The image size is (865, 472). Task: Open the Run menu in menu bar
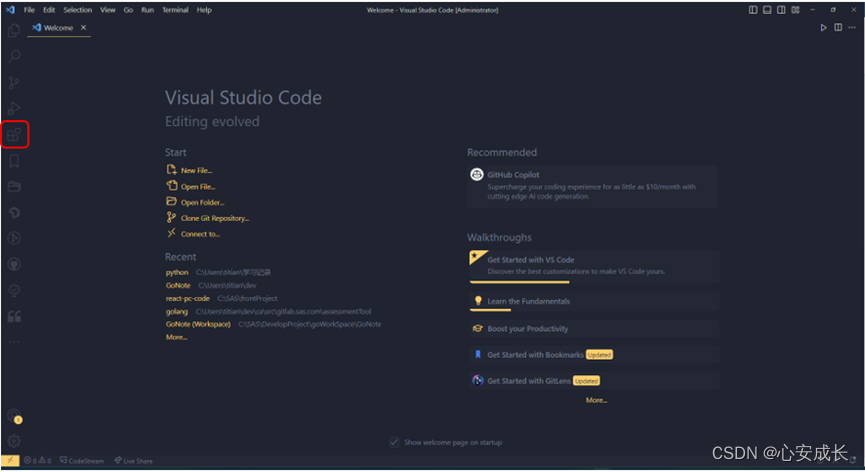(147, 10)
